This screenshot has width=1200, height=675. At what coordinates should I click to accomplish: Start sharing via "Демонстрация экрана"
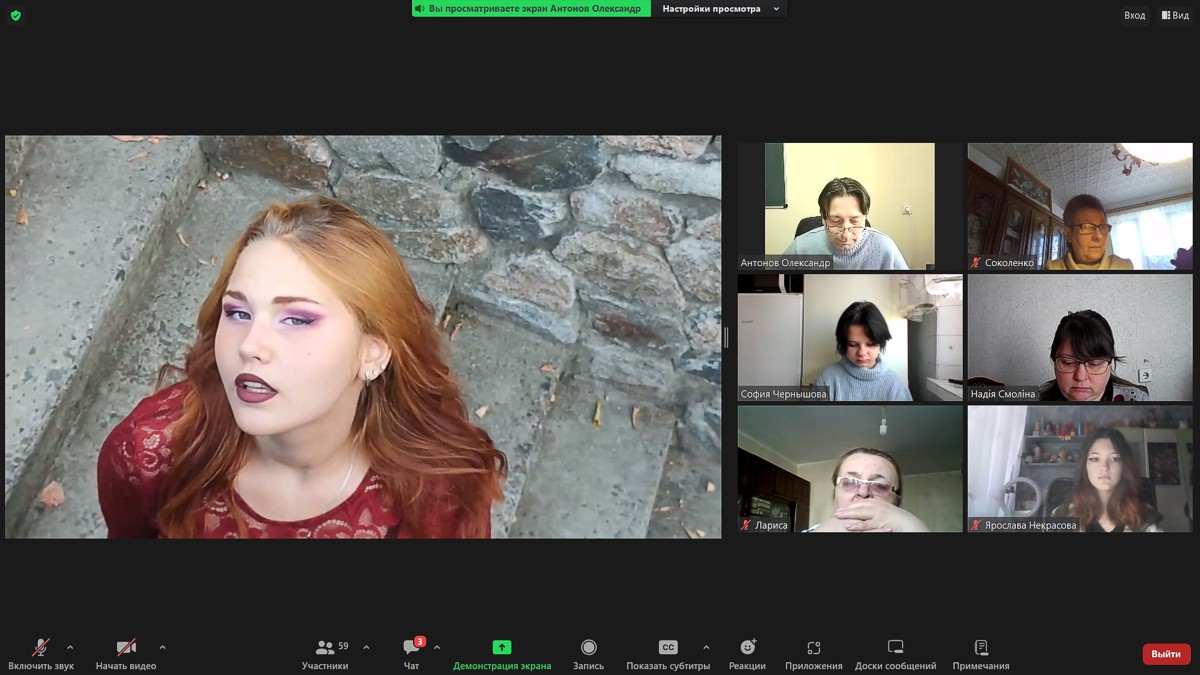[502, 654]
